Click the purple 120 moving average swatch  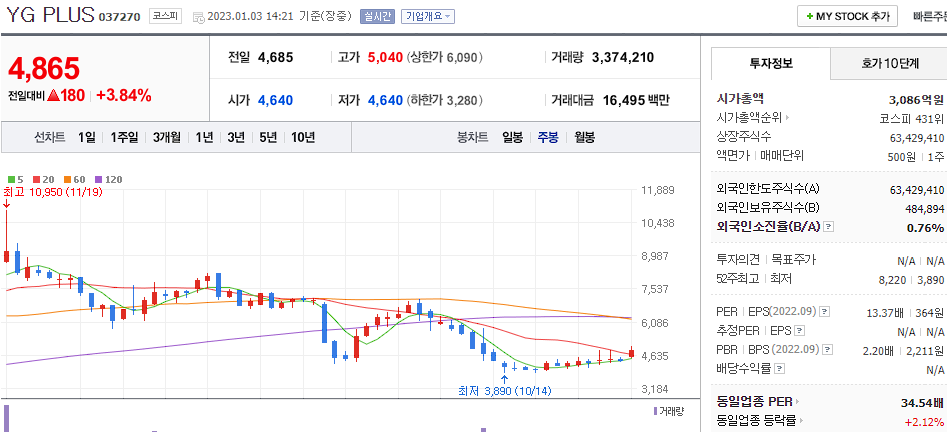point(98,179)
